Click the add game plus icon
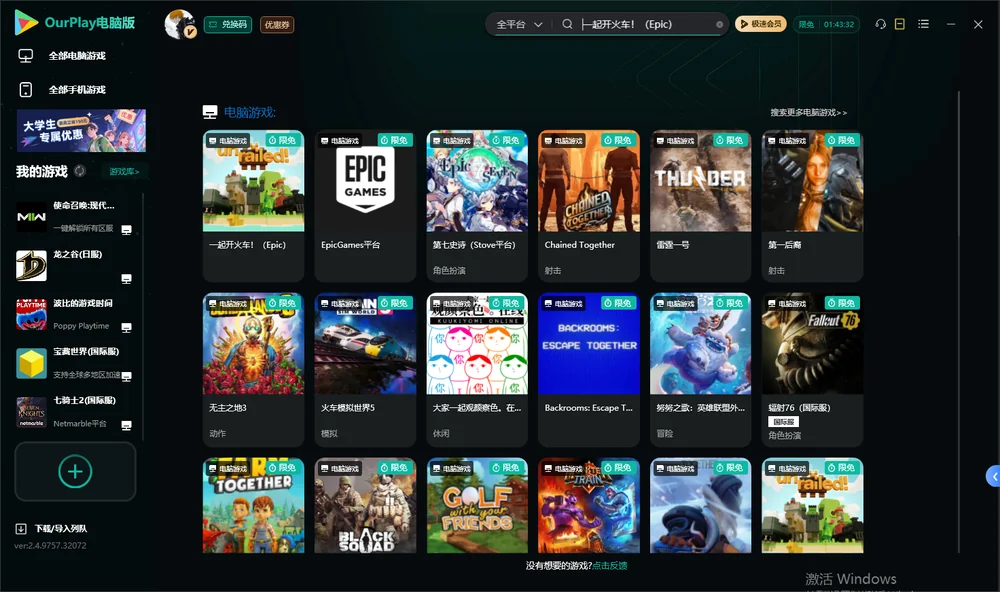The image size is (1000, 592). [75, 471]
